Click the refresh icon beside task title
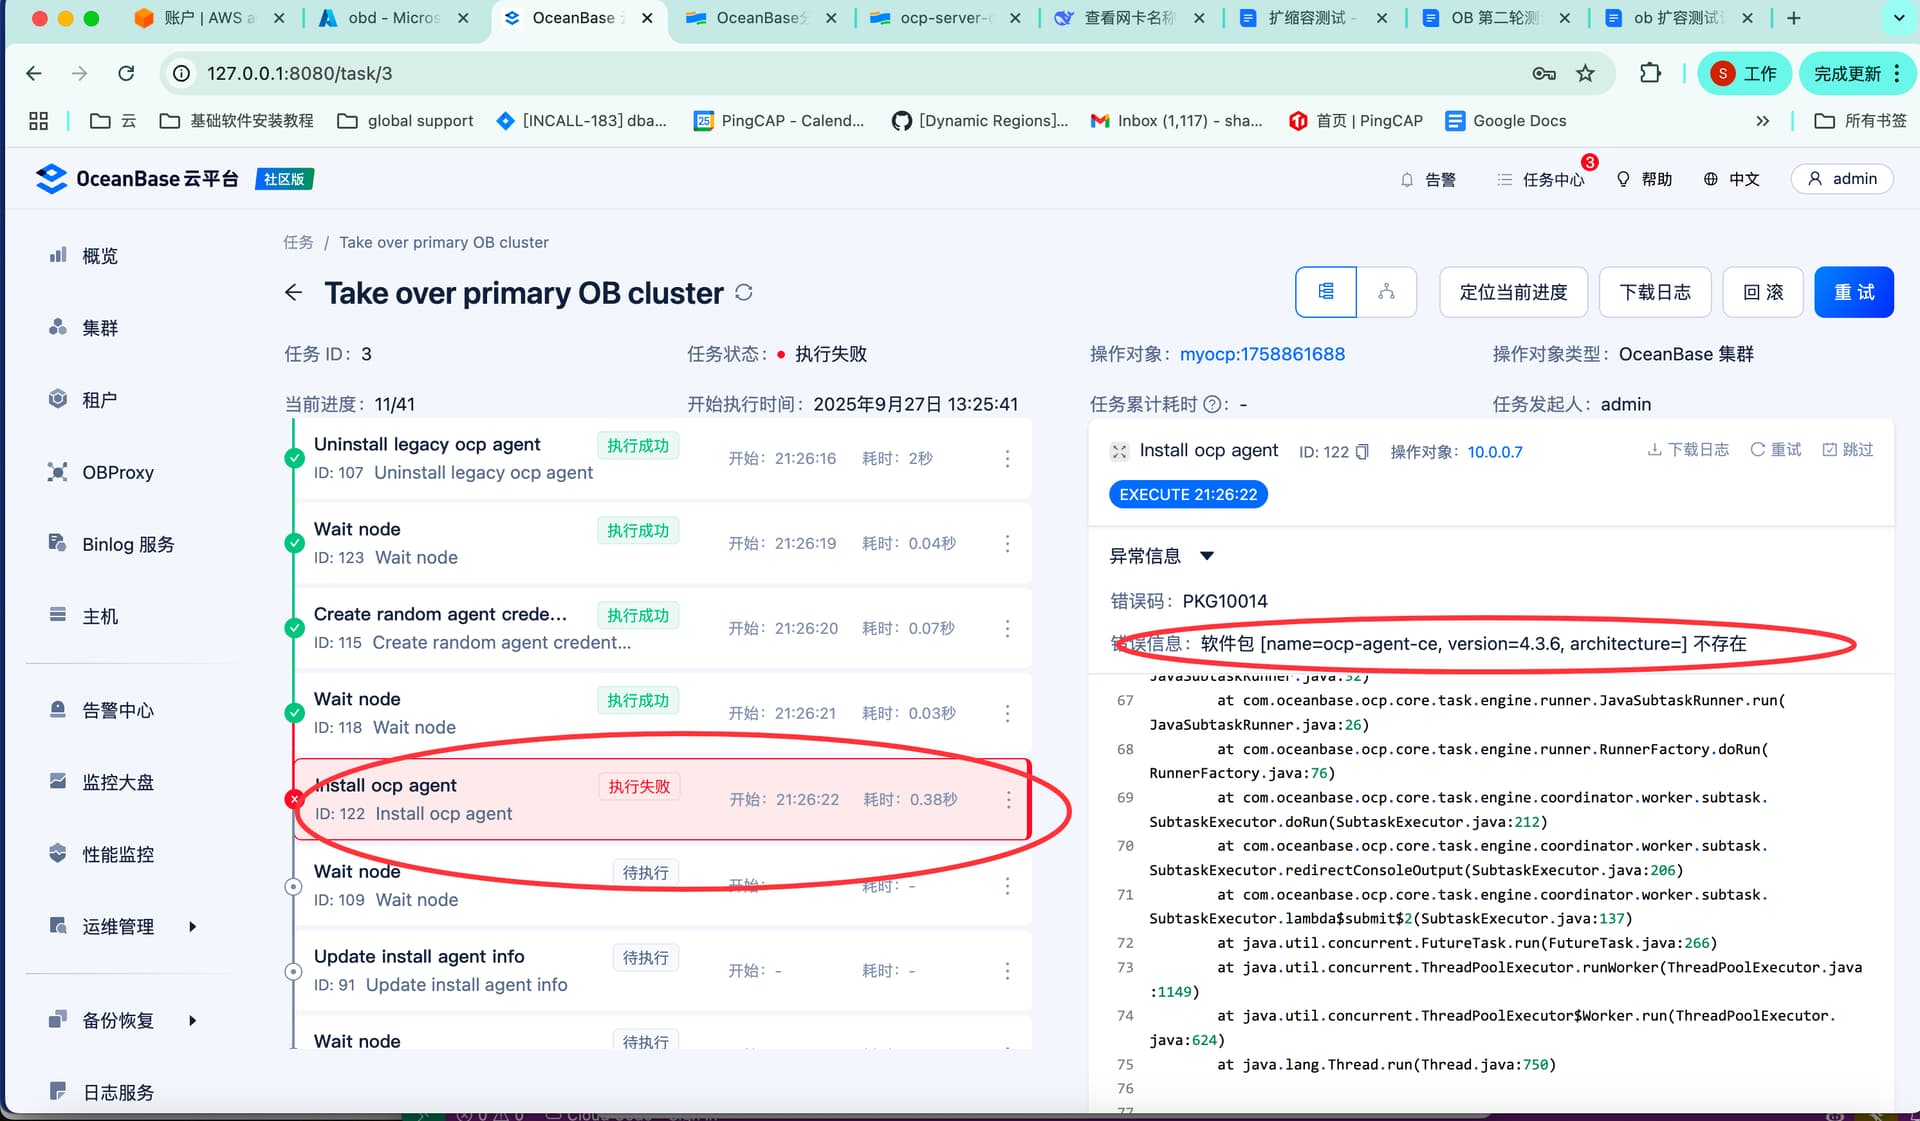This screenshot has height=1121, width=1920. point(744,293)
